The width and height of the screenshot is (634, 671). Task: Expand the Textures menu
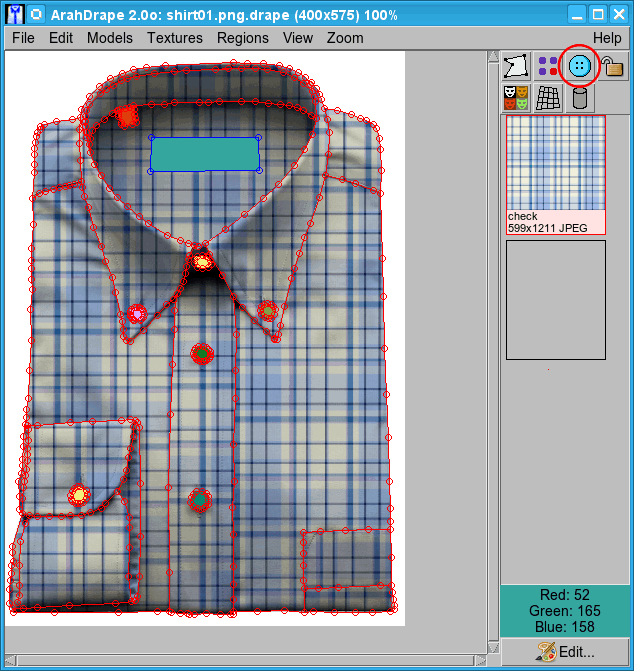click(175, 38)
